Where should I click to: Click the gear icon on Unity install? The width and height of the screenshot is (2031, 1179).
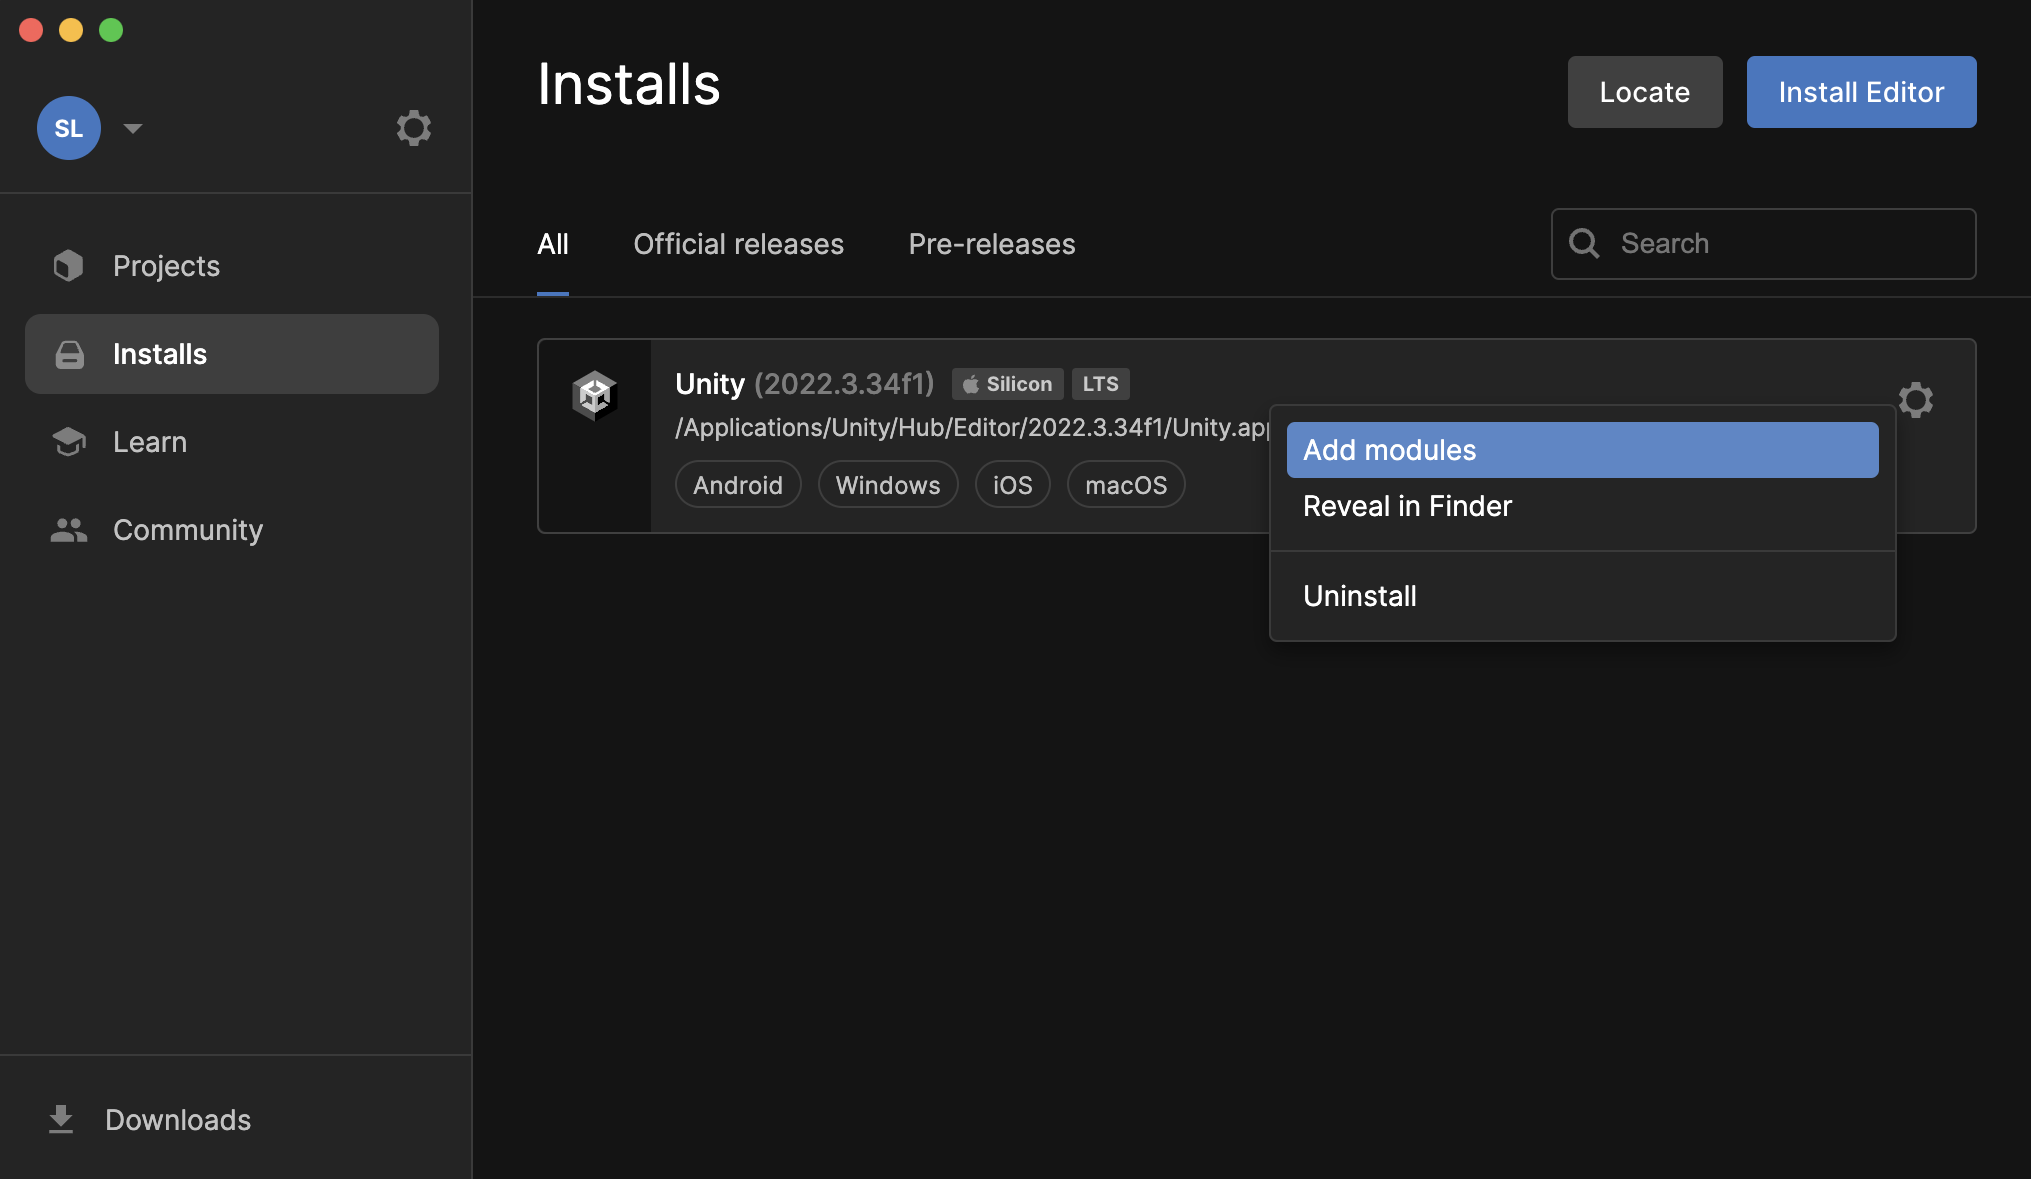pos(1915,400)
